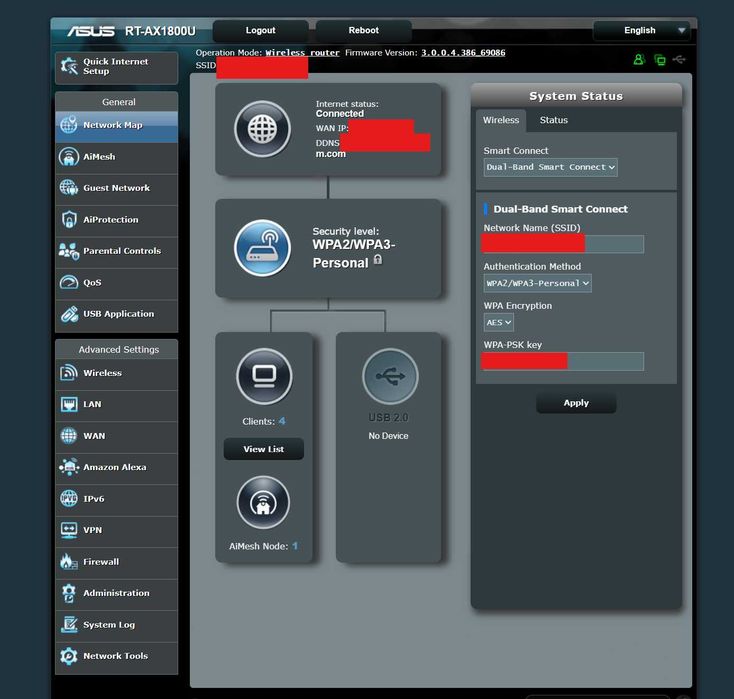Select the Network Map globe icon

click(x=69, y=125)
